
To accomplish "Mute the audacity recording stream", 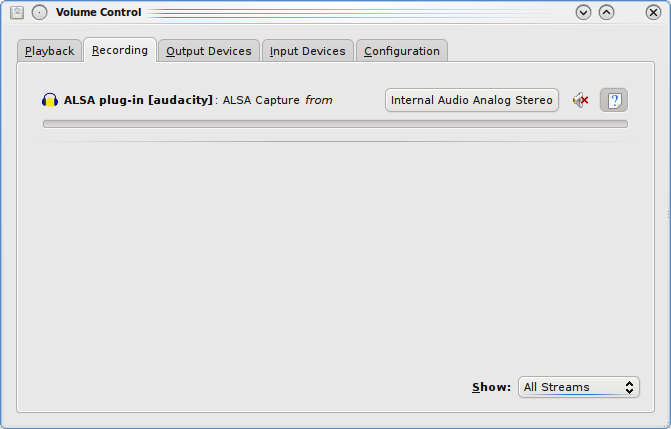I will [x=581, y=100].
